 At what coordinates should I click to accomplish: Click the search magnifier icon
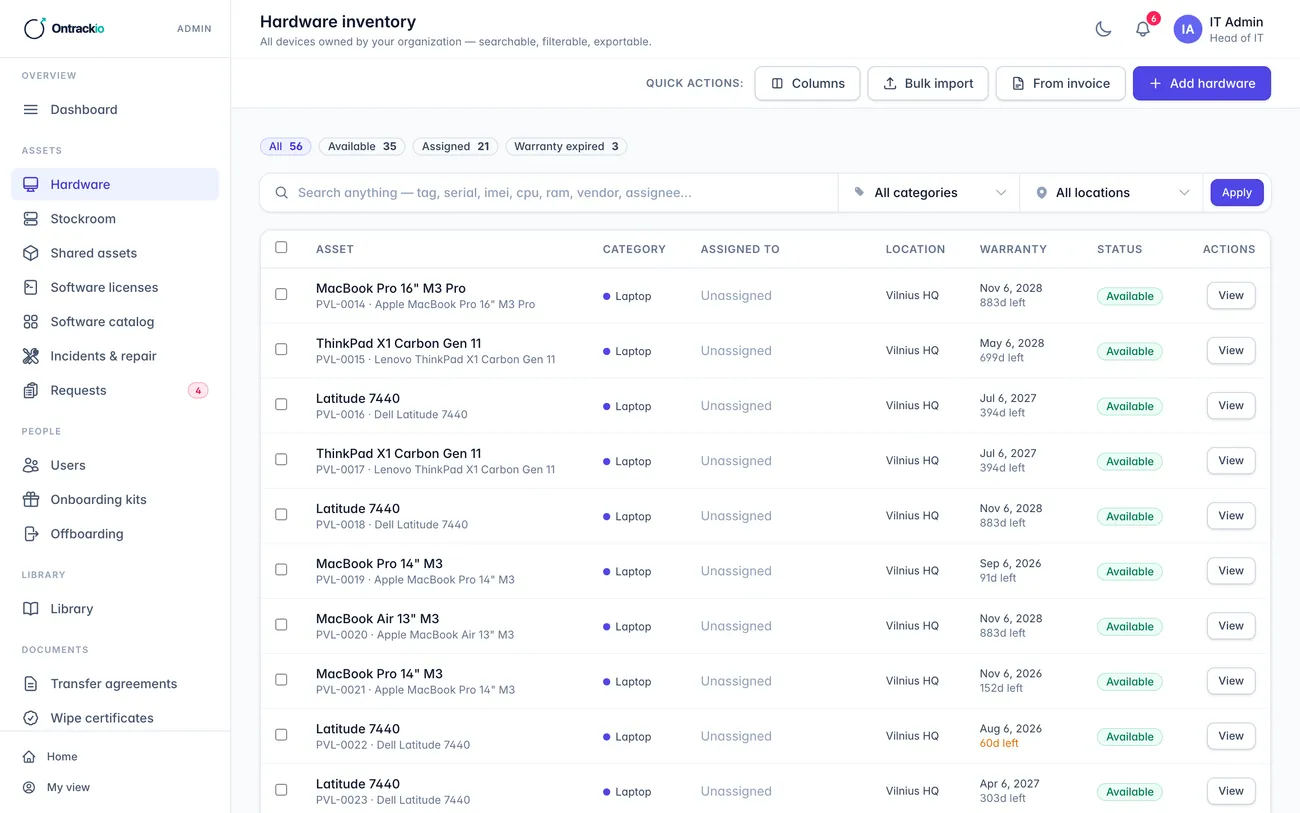point(282,193)
